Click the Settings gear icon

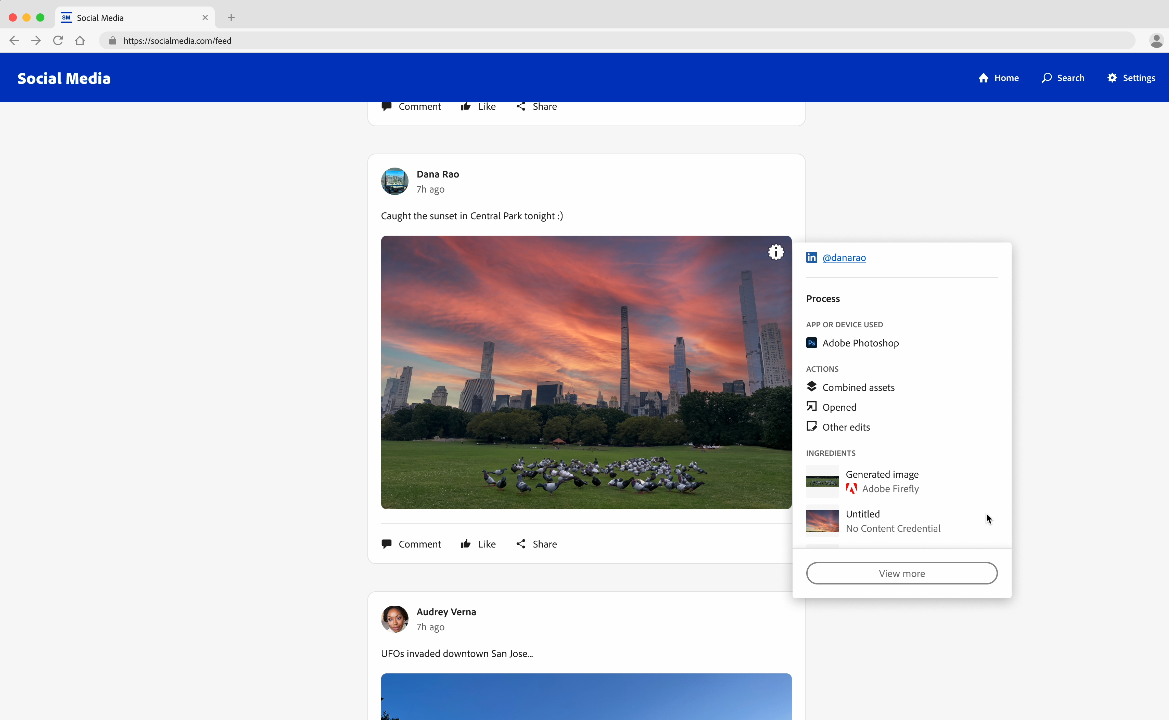click(x=1112, y=78)
